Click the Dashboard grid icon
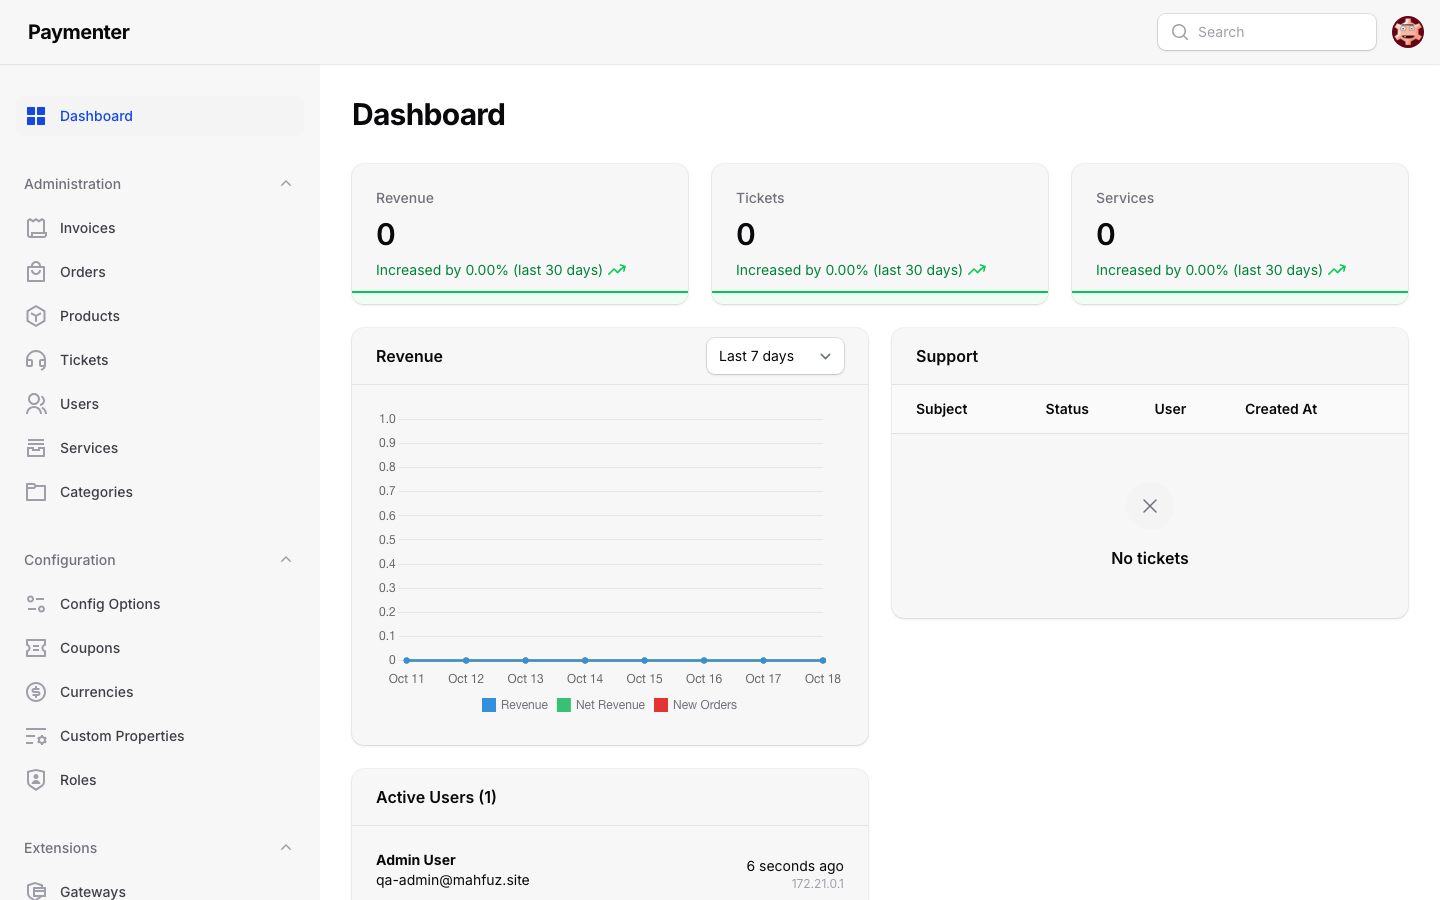The image size is (1440, 900). [36, 116]
